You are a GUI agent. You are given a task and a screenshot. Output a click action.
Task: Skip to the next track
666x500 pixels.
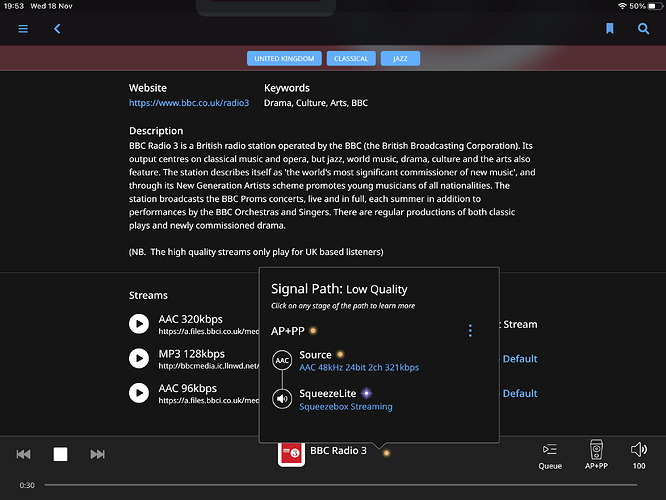97,454
